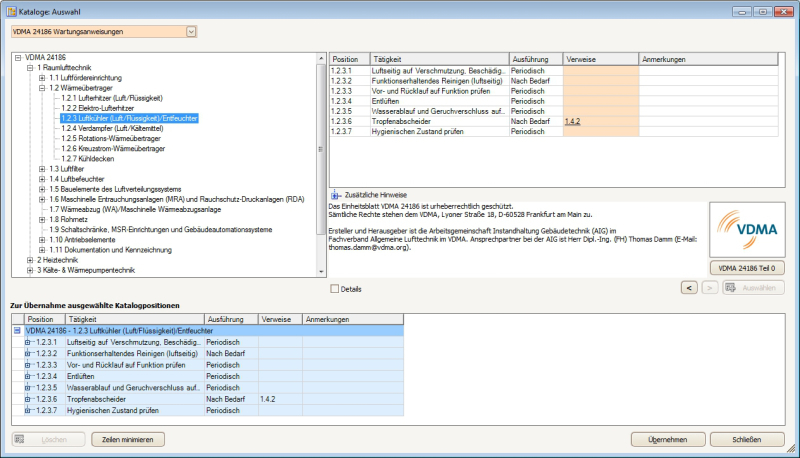
Task: Click the Auswählen button
Action: (x=754, y=288)
